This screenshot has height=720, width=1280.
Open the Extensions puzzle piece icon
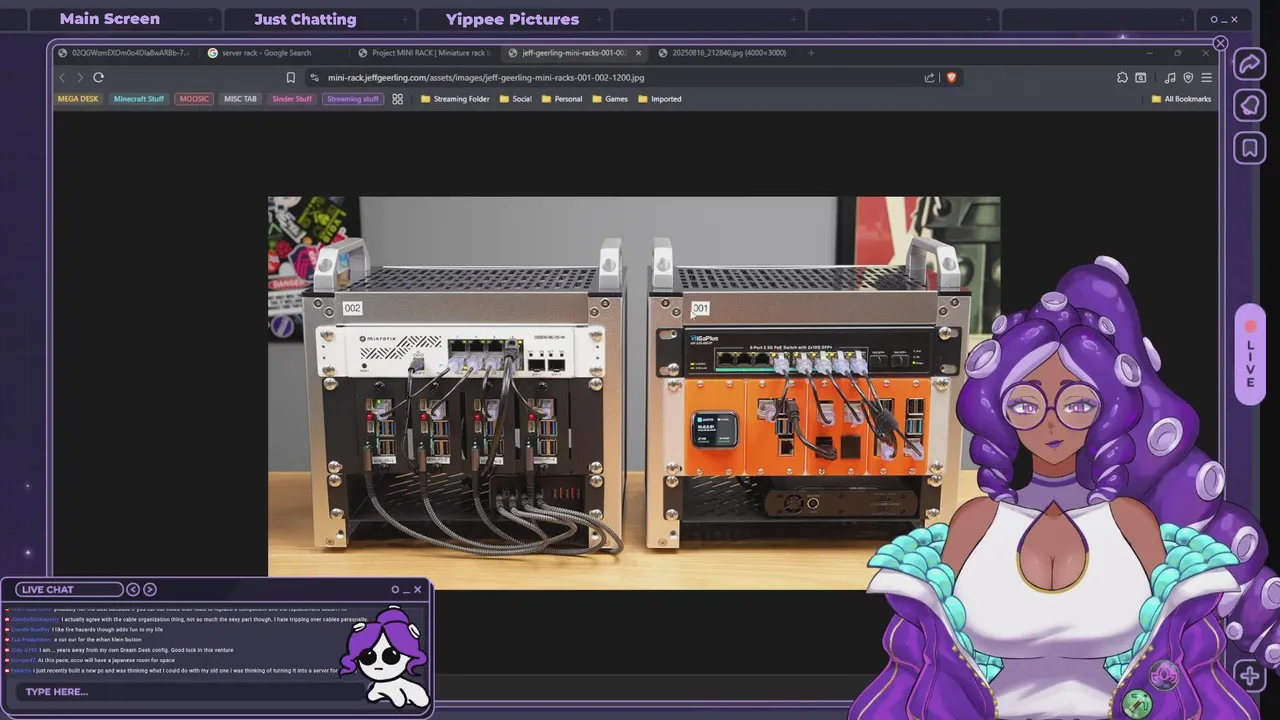1122,77
